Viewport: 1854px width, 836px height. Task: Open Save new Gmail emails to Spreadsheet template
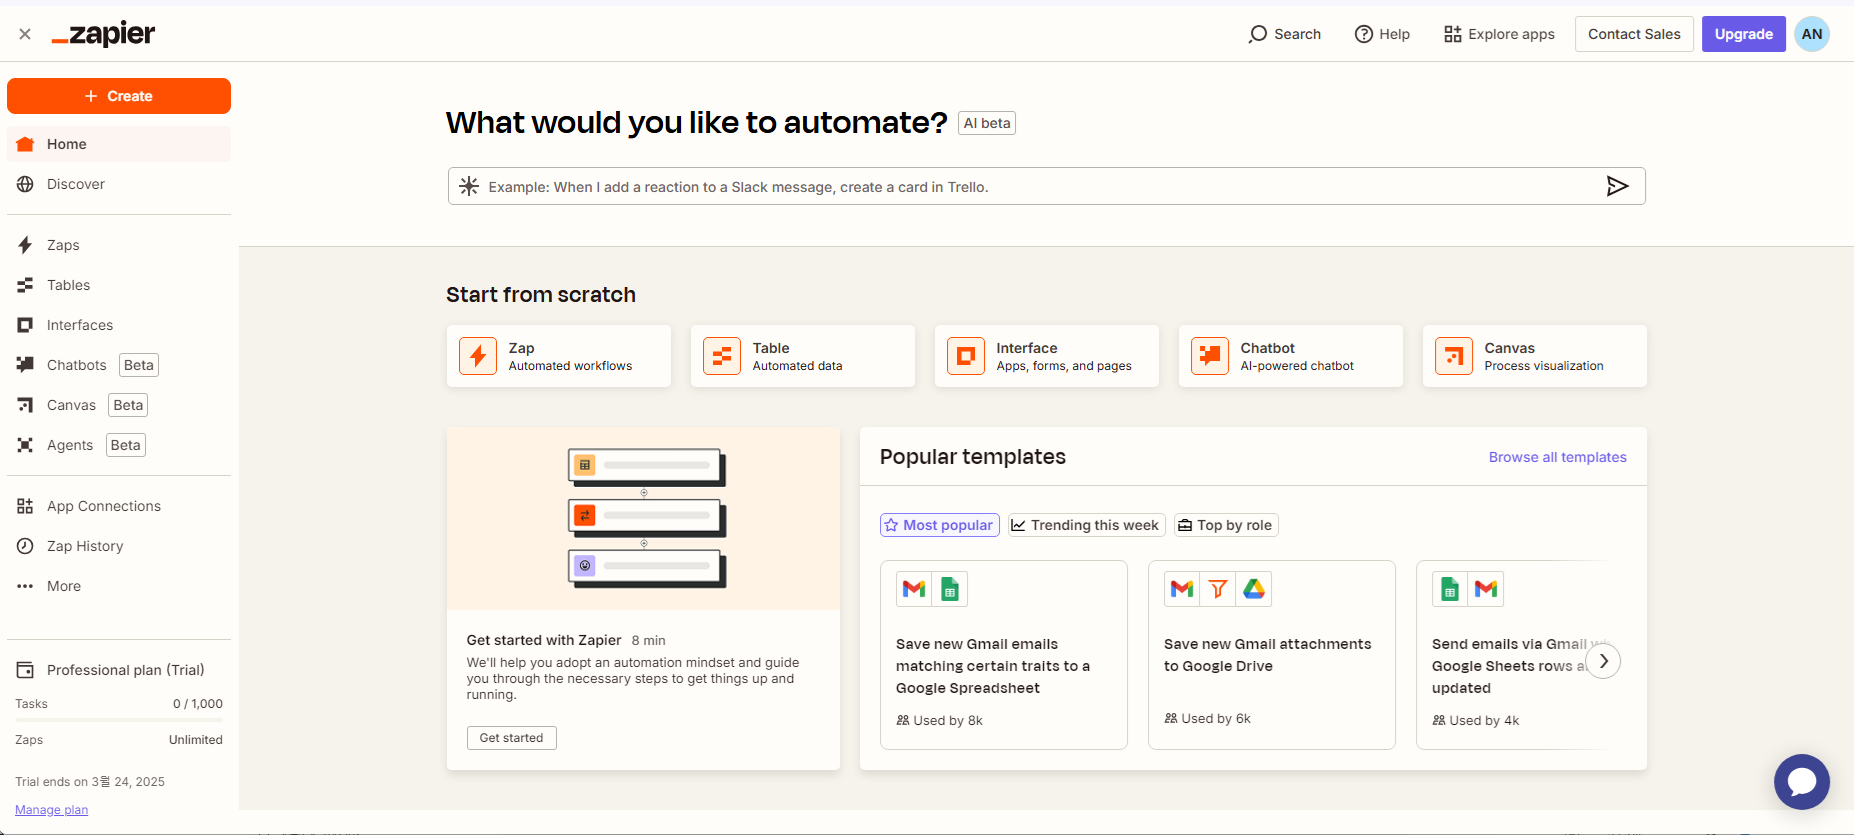(x=1004, y=655)
